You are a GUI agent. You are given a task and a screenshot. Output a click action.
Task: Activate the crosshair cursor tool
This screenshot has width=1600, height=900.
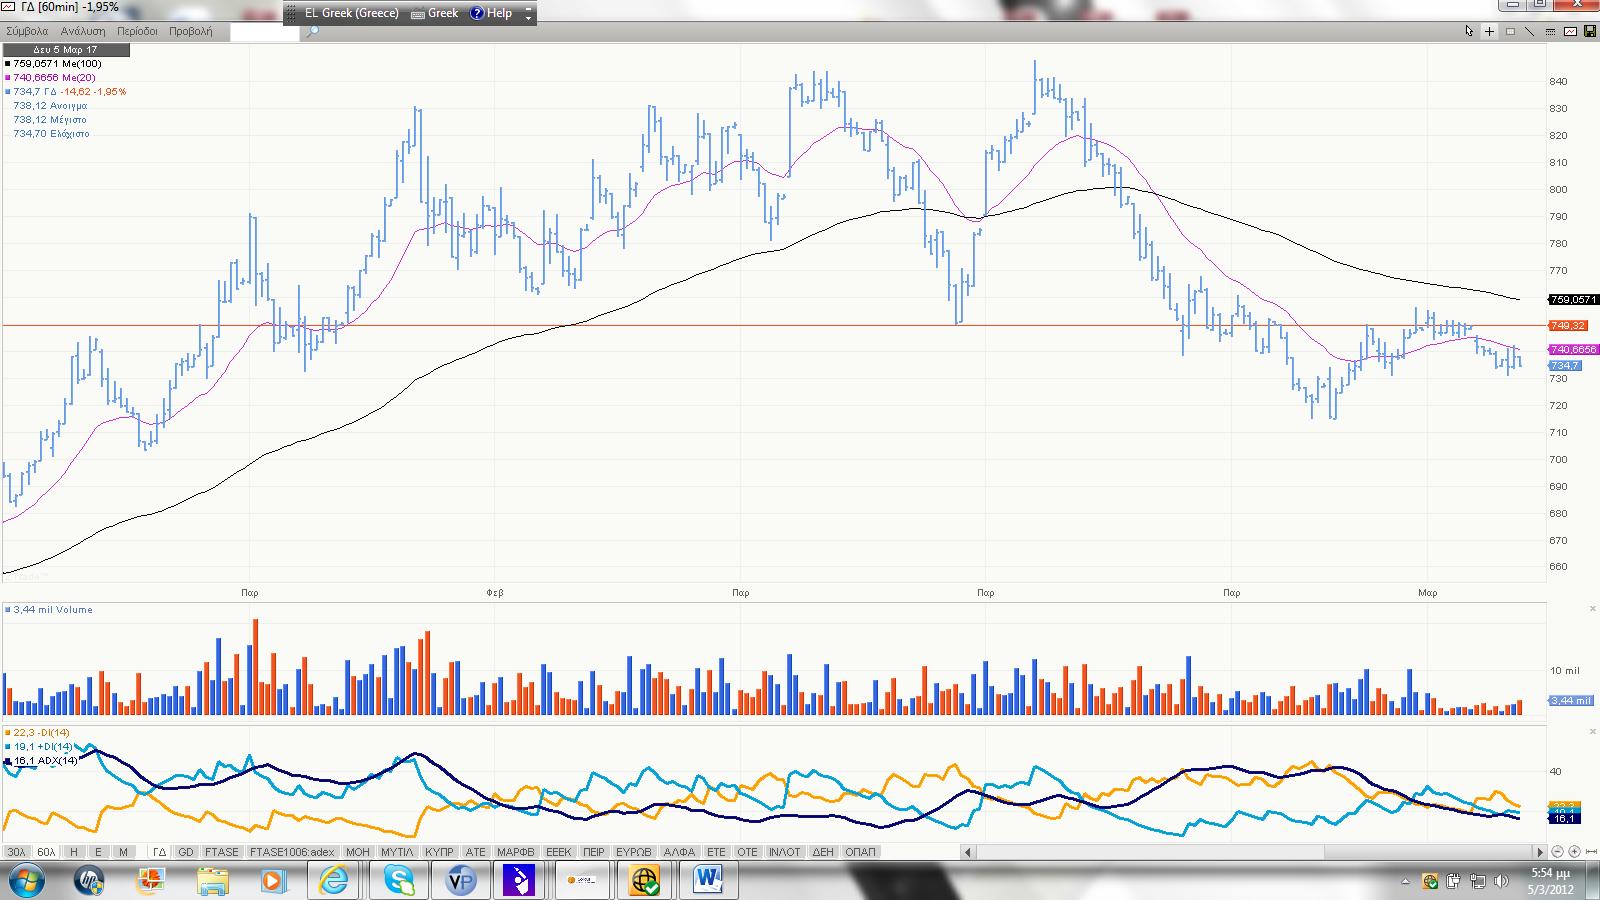(1489, 31)
